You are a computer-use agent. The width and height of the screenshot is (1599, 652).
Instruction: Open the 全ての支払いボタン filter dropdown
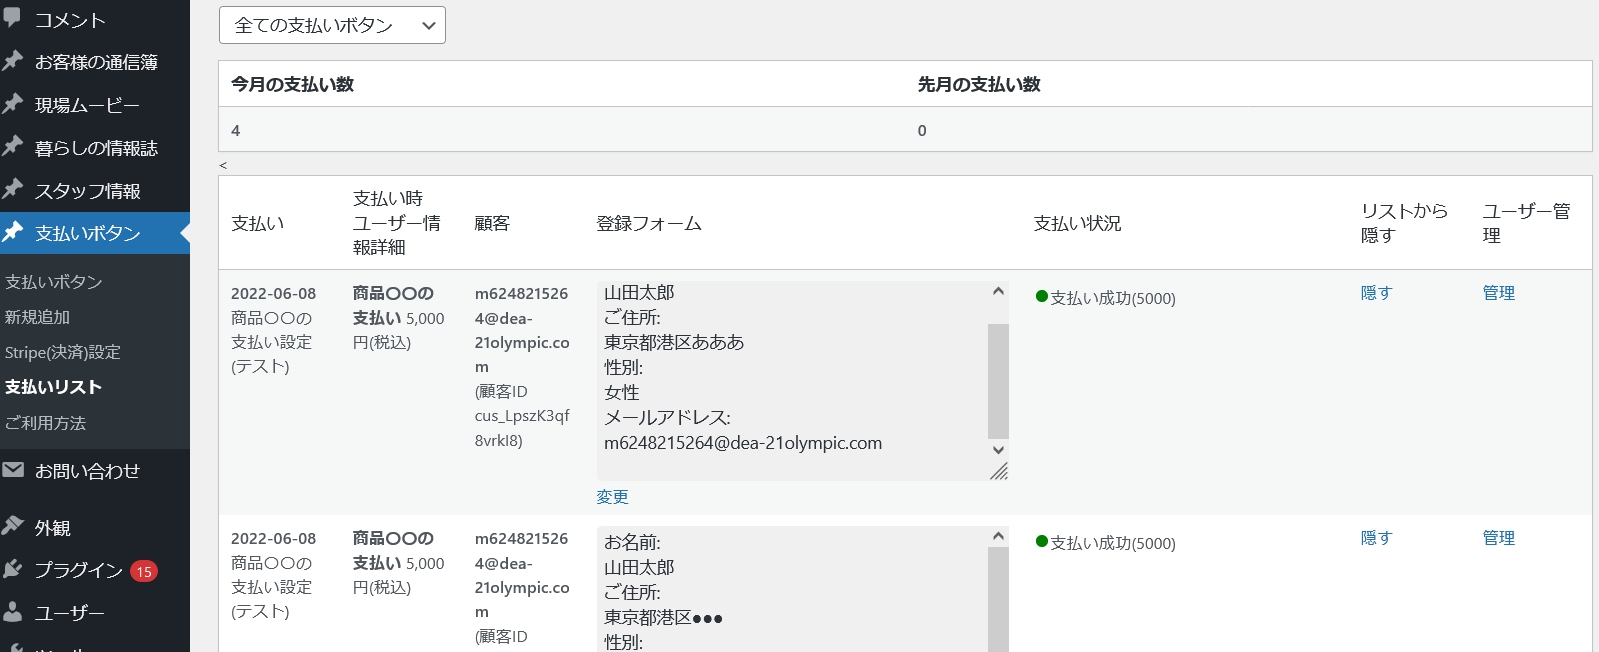tap(332, 25)
